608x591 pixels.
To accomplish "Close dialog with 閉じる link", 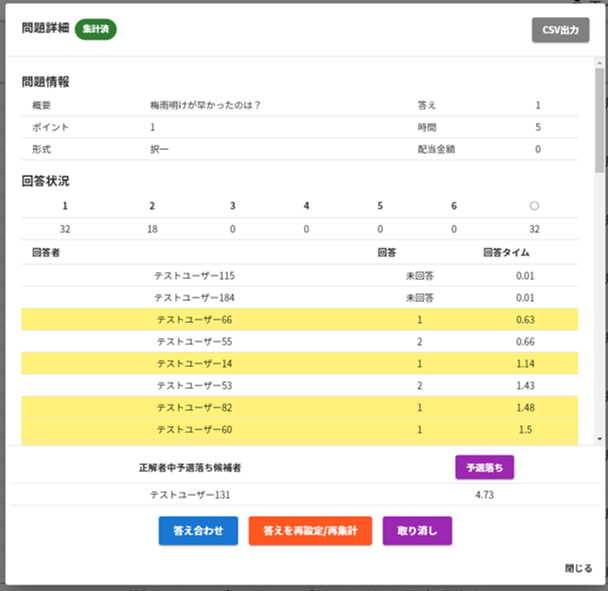I will click(x=578, y=568).
